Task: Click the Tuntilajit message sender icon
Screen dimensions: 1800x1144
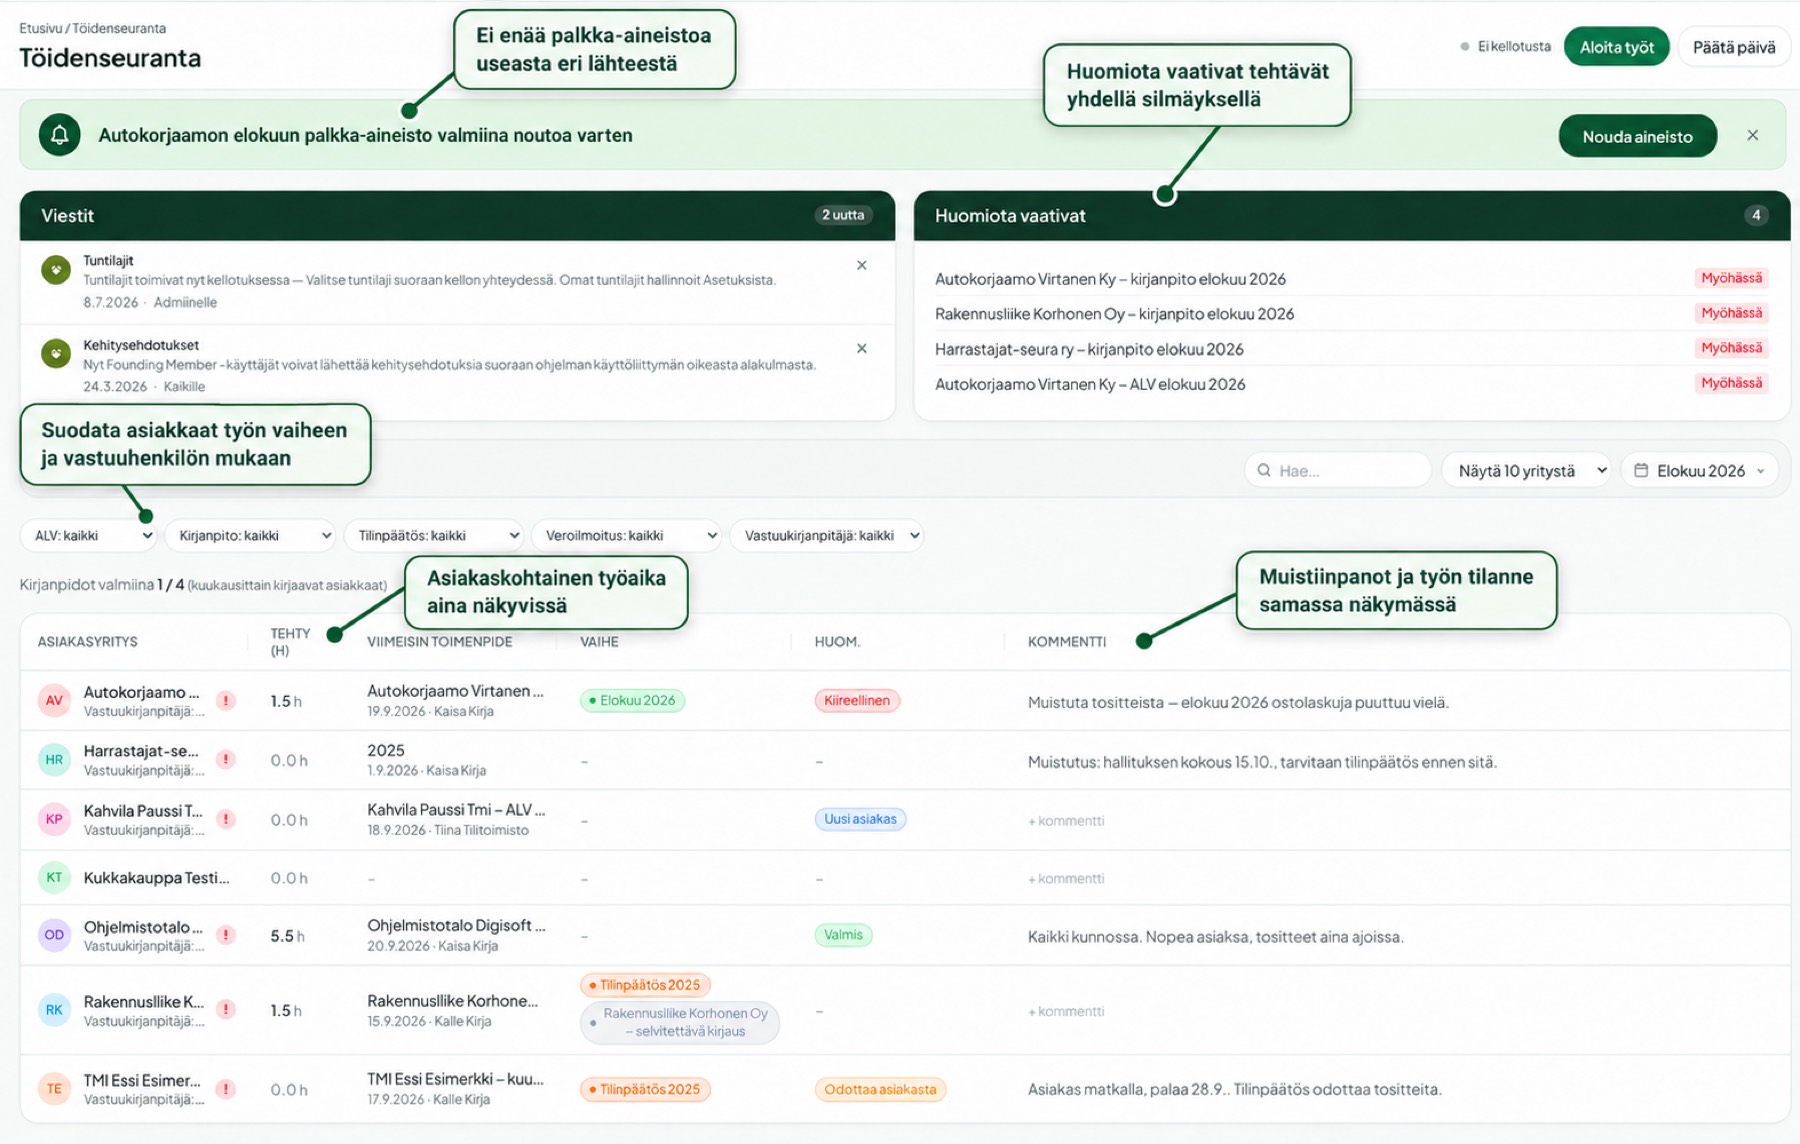Action: (56, 269)
